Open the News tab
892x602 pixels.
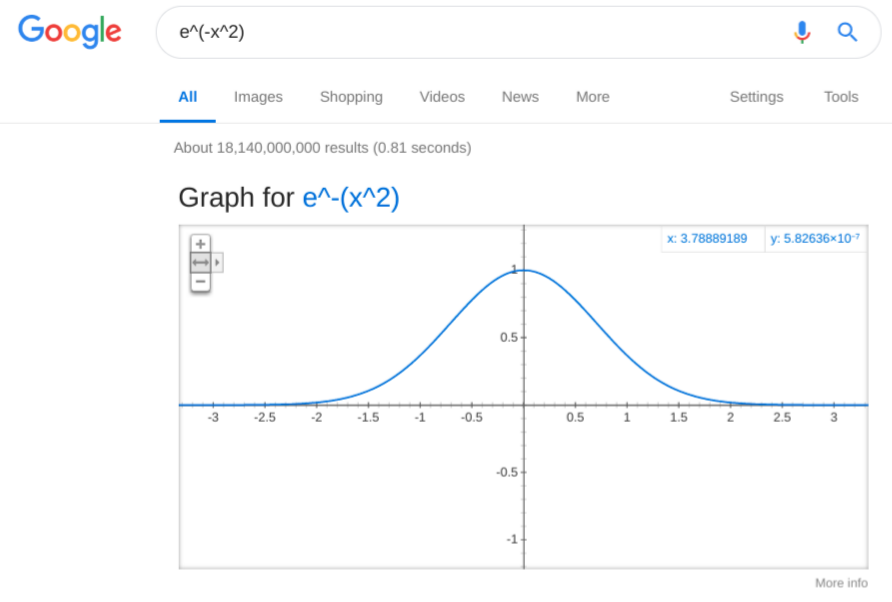click(520, 97)
